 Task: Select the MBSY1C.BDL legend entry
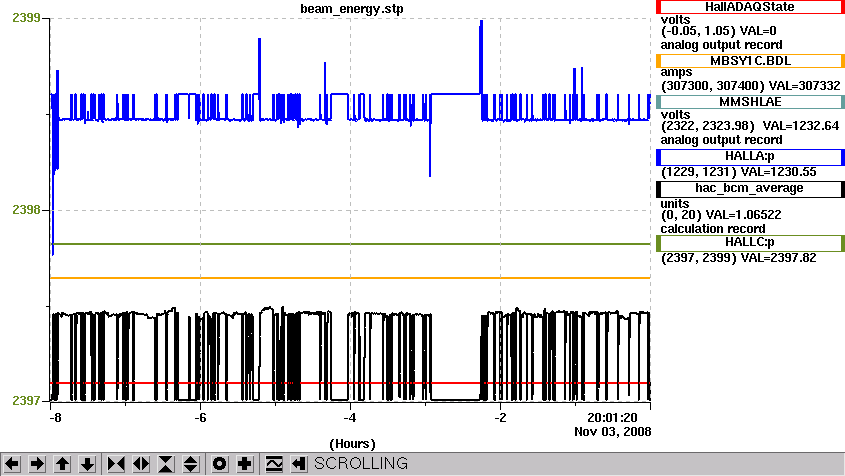pos(750,61)
